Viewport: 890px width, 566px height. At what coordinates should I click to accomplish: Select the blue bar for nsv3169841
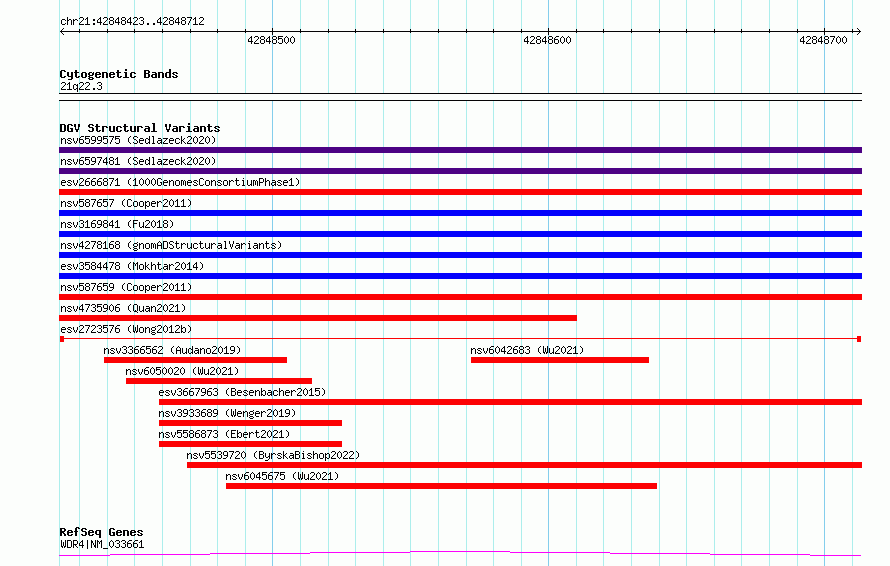460,234
